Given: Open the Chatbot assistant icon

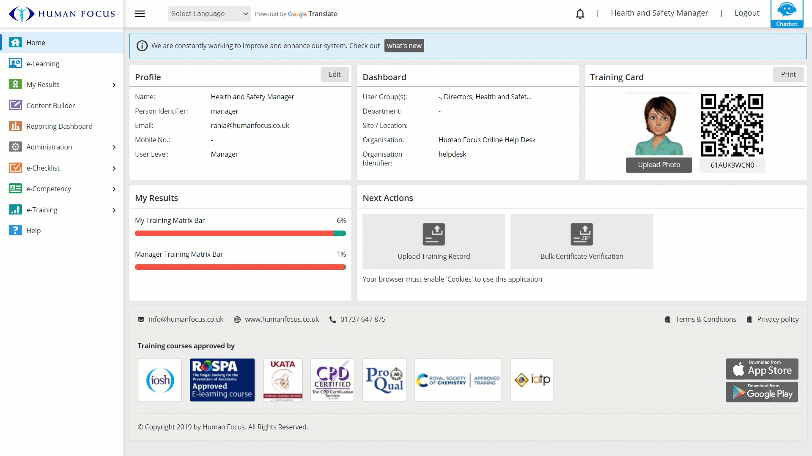Looking at the screenshot, I should point(786,11).
